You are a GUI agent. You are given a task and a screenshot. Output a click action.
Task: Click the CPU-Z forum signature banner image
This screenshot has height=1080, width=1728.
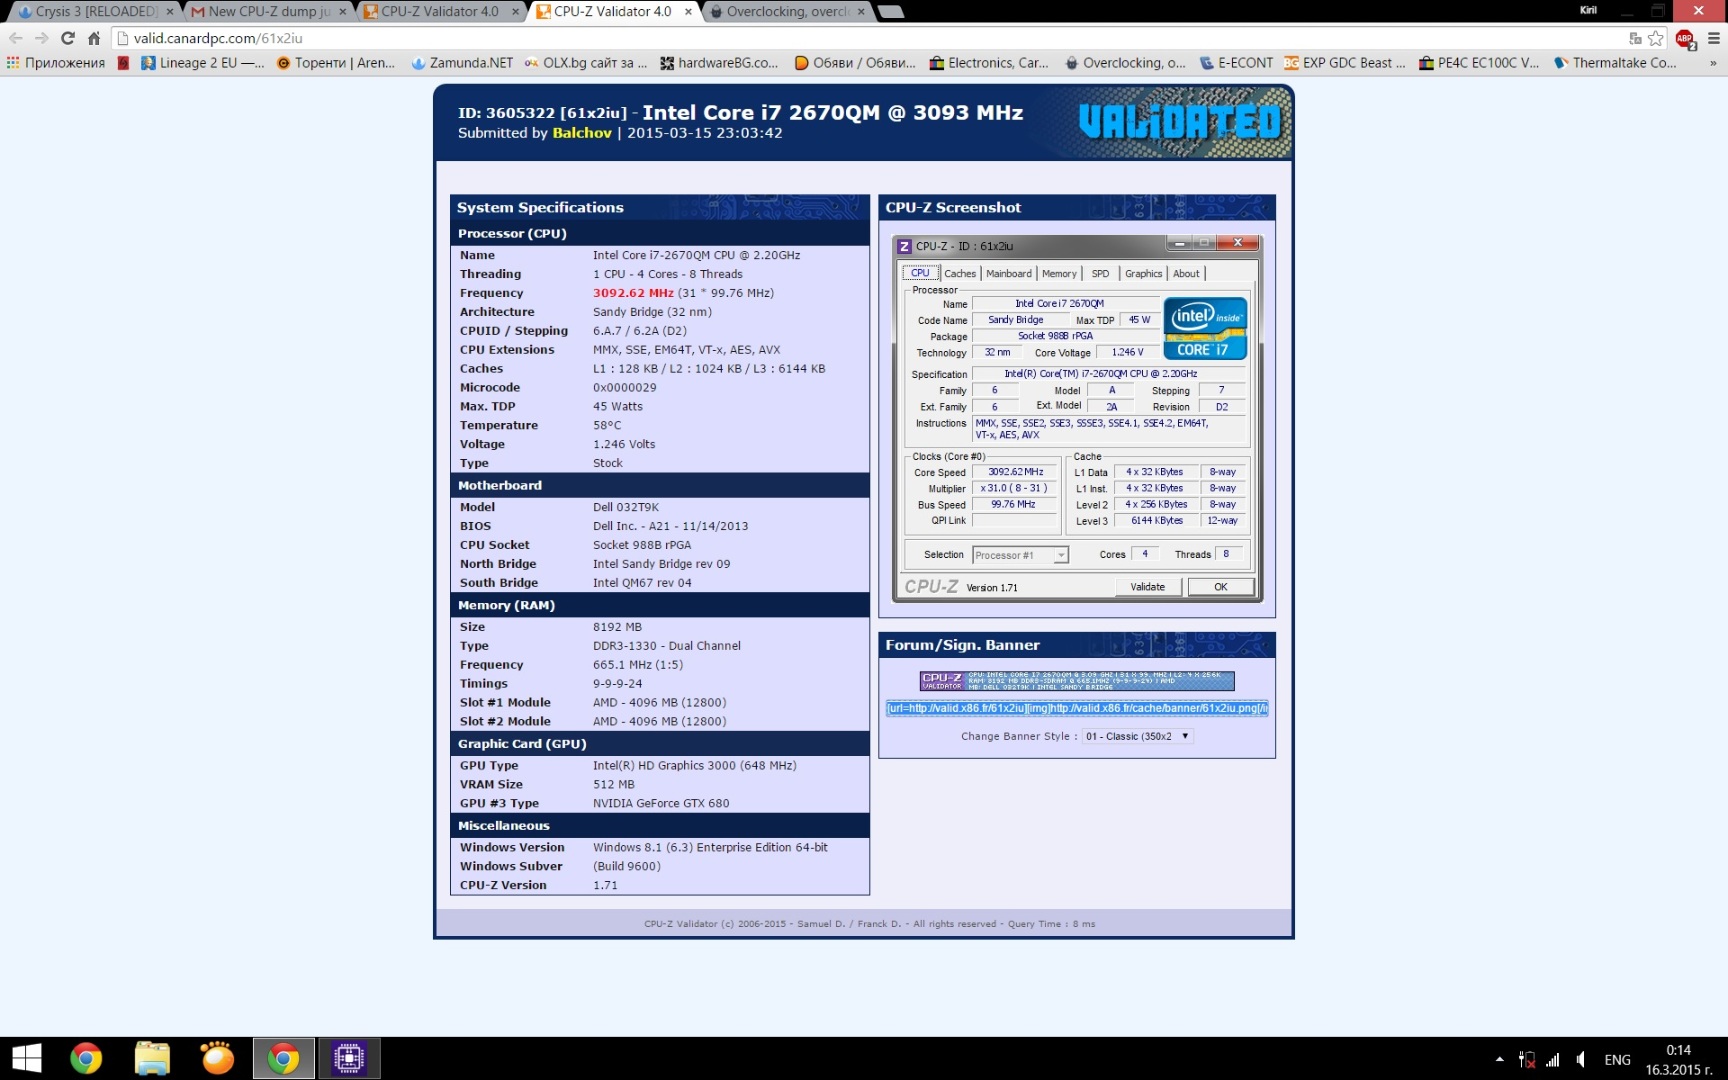(1077, 681)
